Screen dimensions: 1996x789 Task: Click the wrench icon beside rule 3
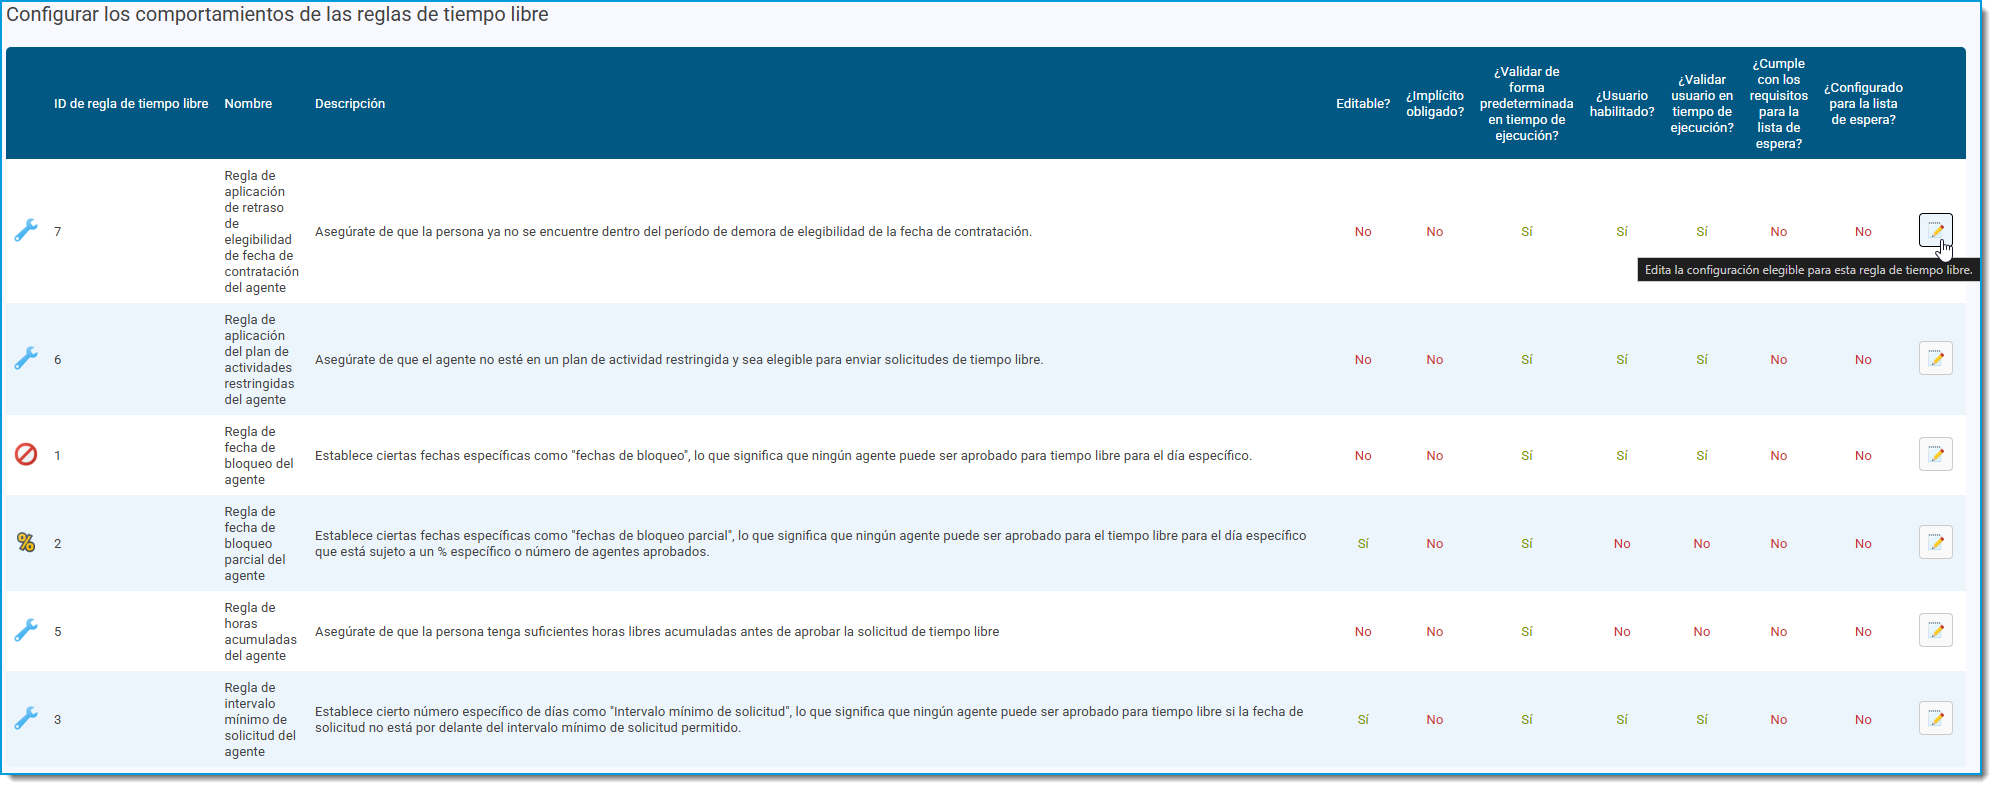pyautogui.click(x=26, y=719)
